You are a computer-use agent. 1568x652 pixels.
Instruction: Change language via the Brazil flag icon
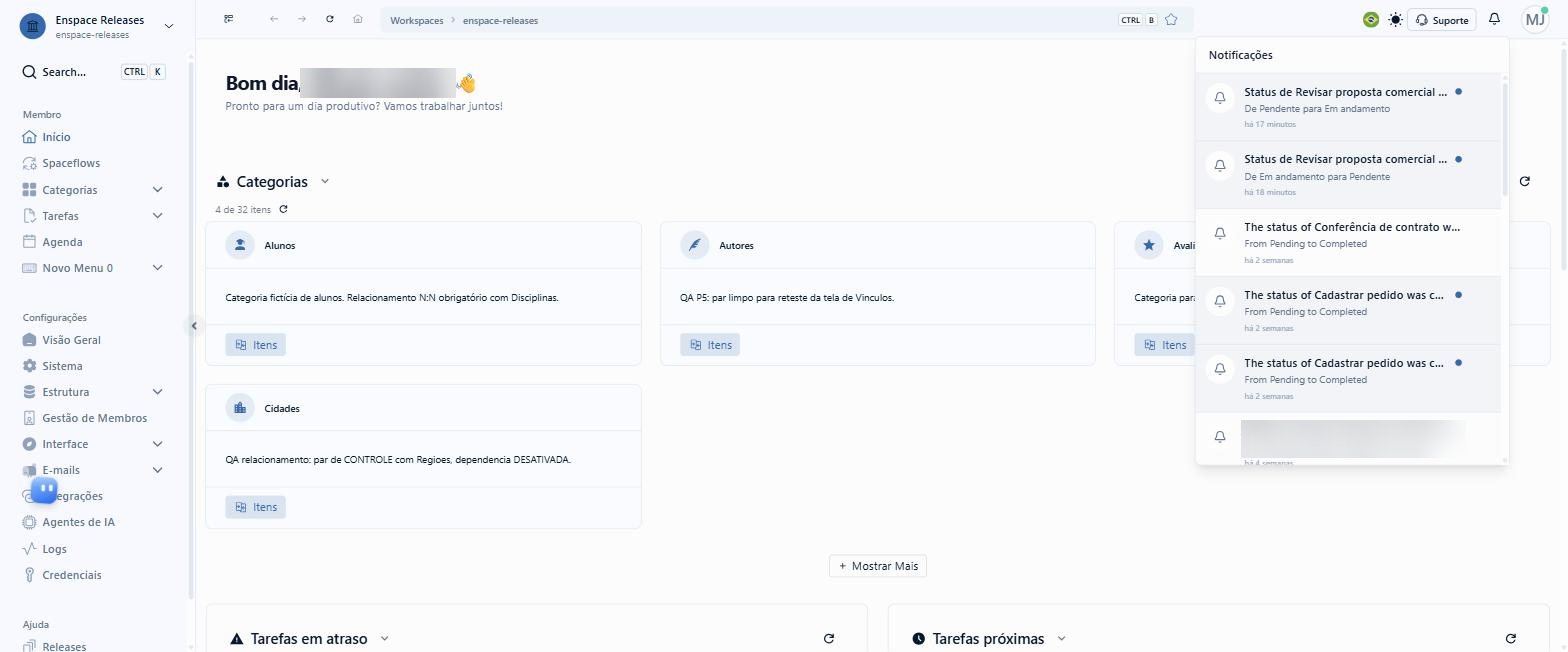[1371, 19]
